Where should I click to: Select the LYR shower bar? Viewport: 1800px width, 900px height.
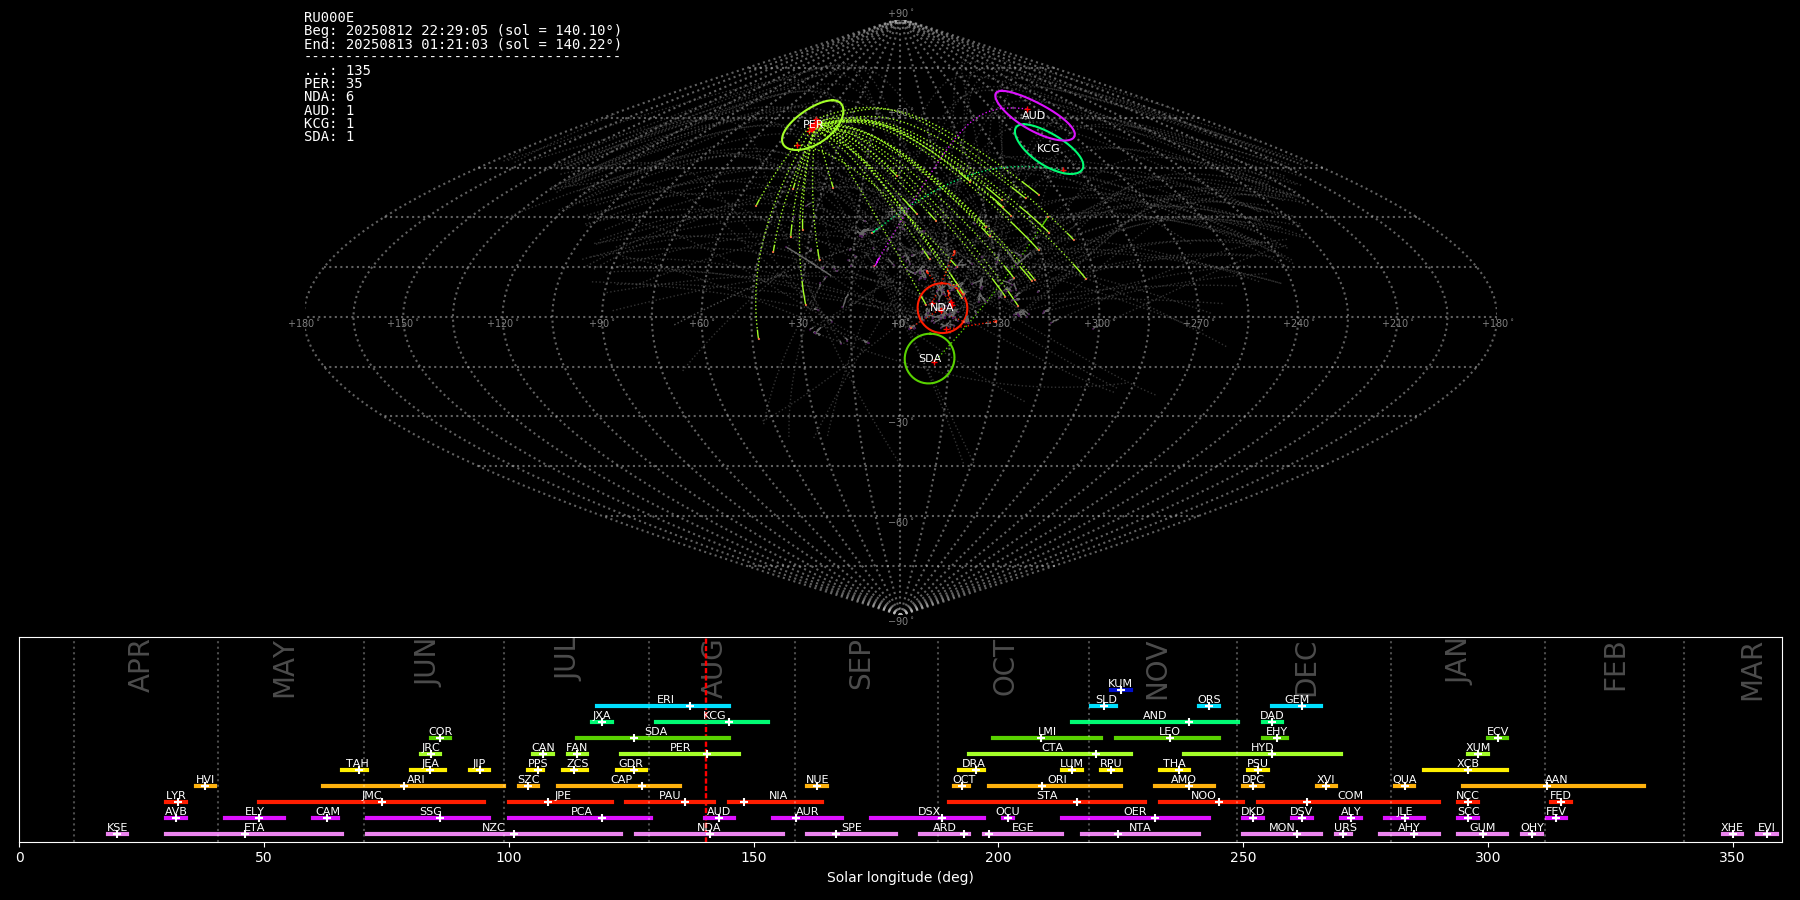click(x=176, y=802)
